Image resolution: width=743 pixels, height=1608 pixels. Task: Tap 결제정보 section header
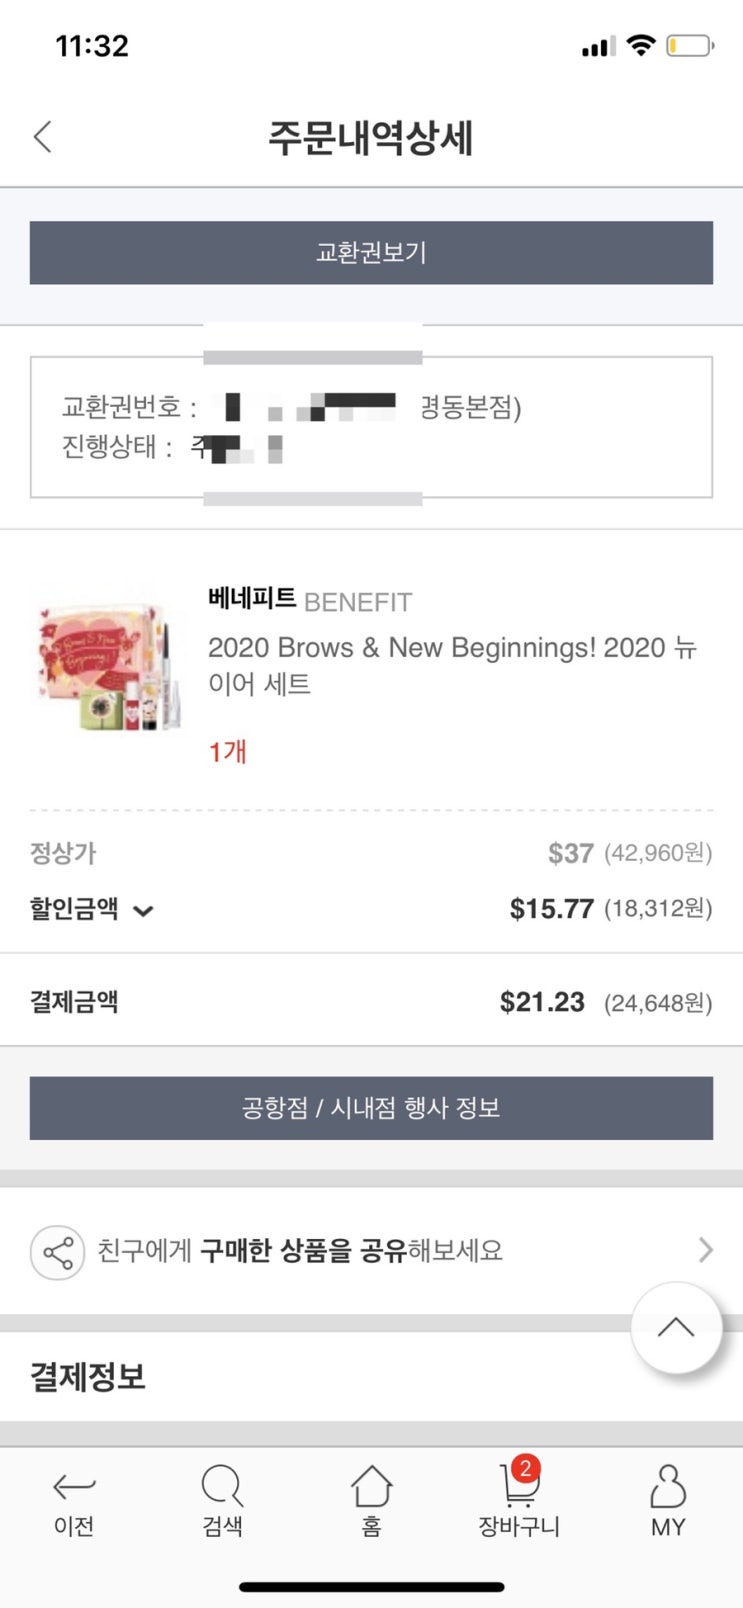pyautogui.click(x=88, y=1377)
